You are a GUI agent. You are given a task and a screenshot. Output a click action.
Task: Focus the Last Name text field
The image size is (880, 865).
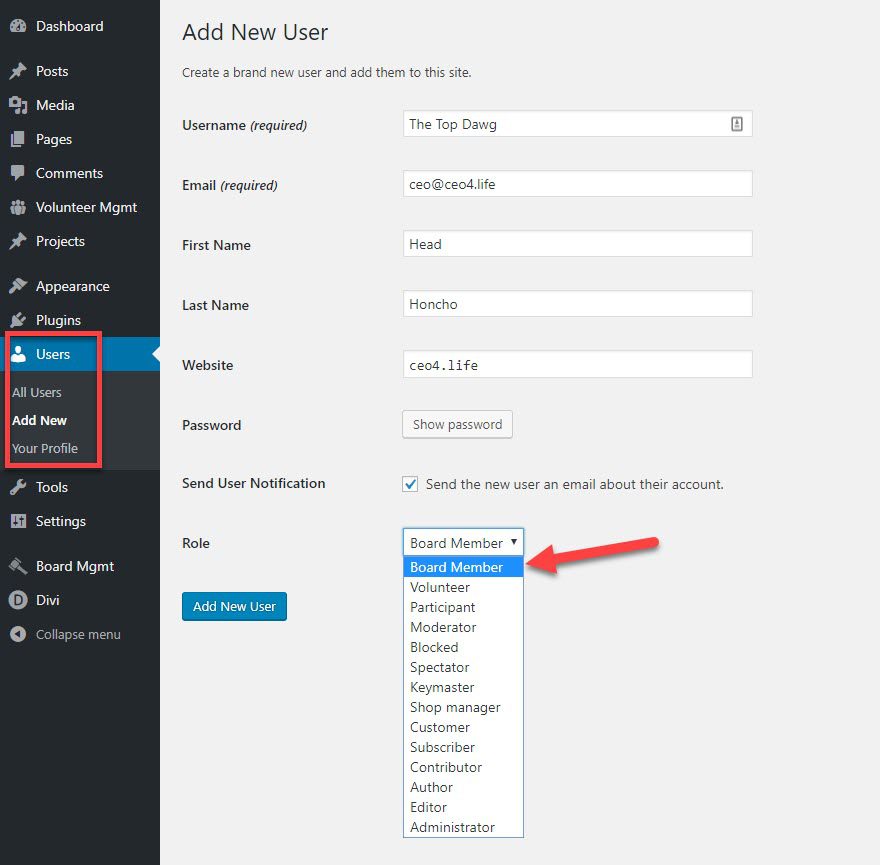point(576,304)
